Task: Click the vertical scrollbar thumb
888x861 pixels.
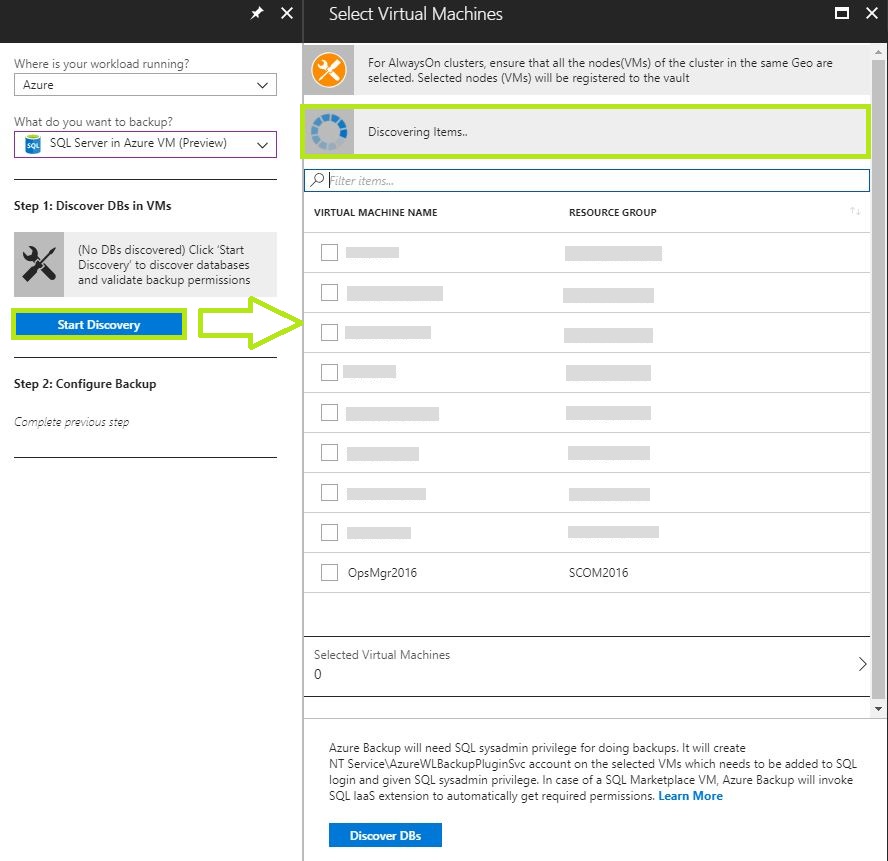Action: tap(878, 378)
